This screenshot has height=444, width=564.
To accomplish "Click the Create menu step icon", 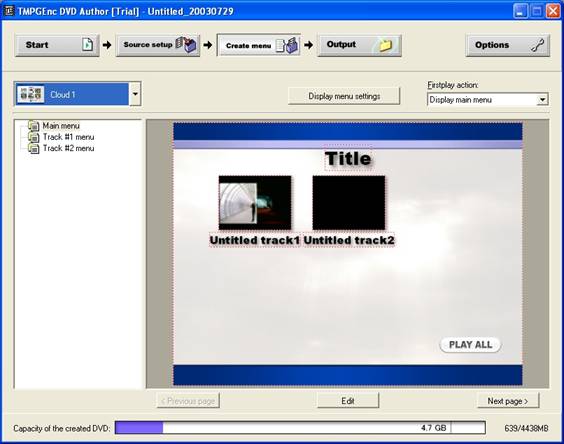I will click(287, 45).
